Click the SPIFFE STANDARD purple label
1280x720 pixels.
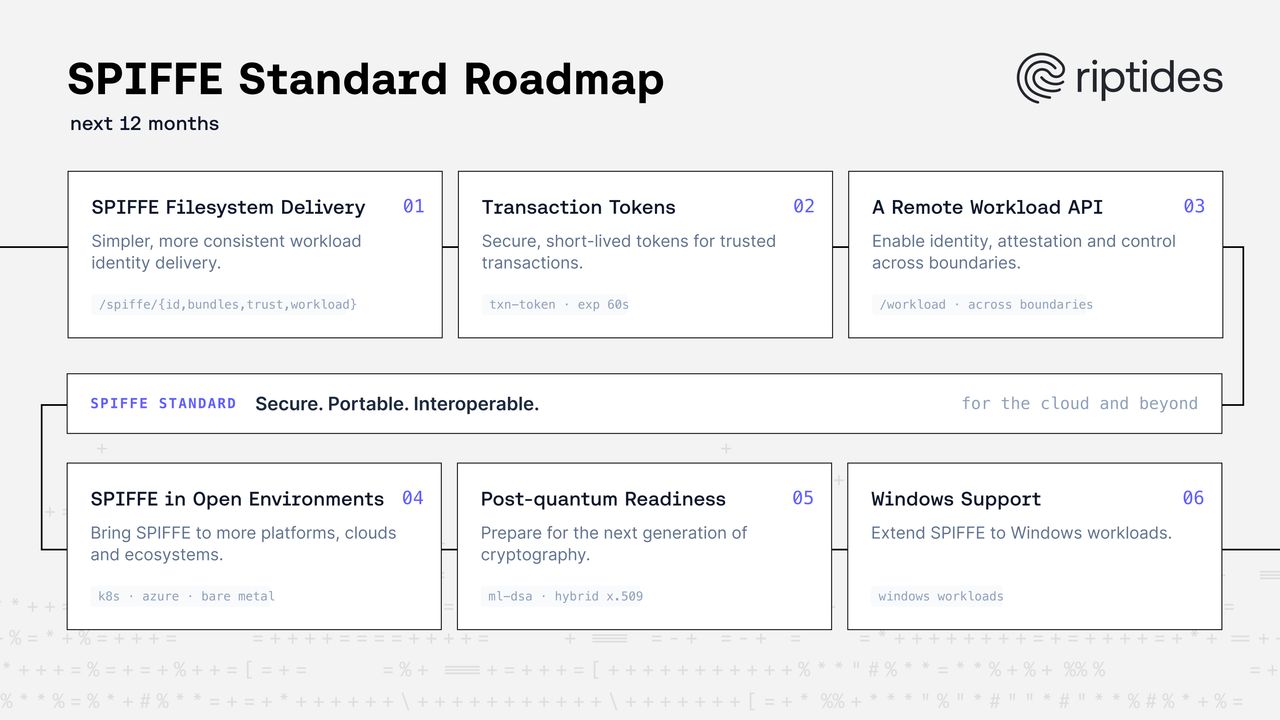(163, 403)
